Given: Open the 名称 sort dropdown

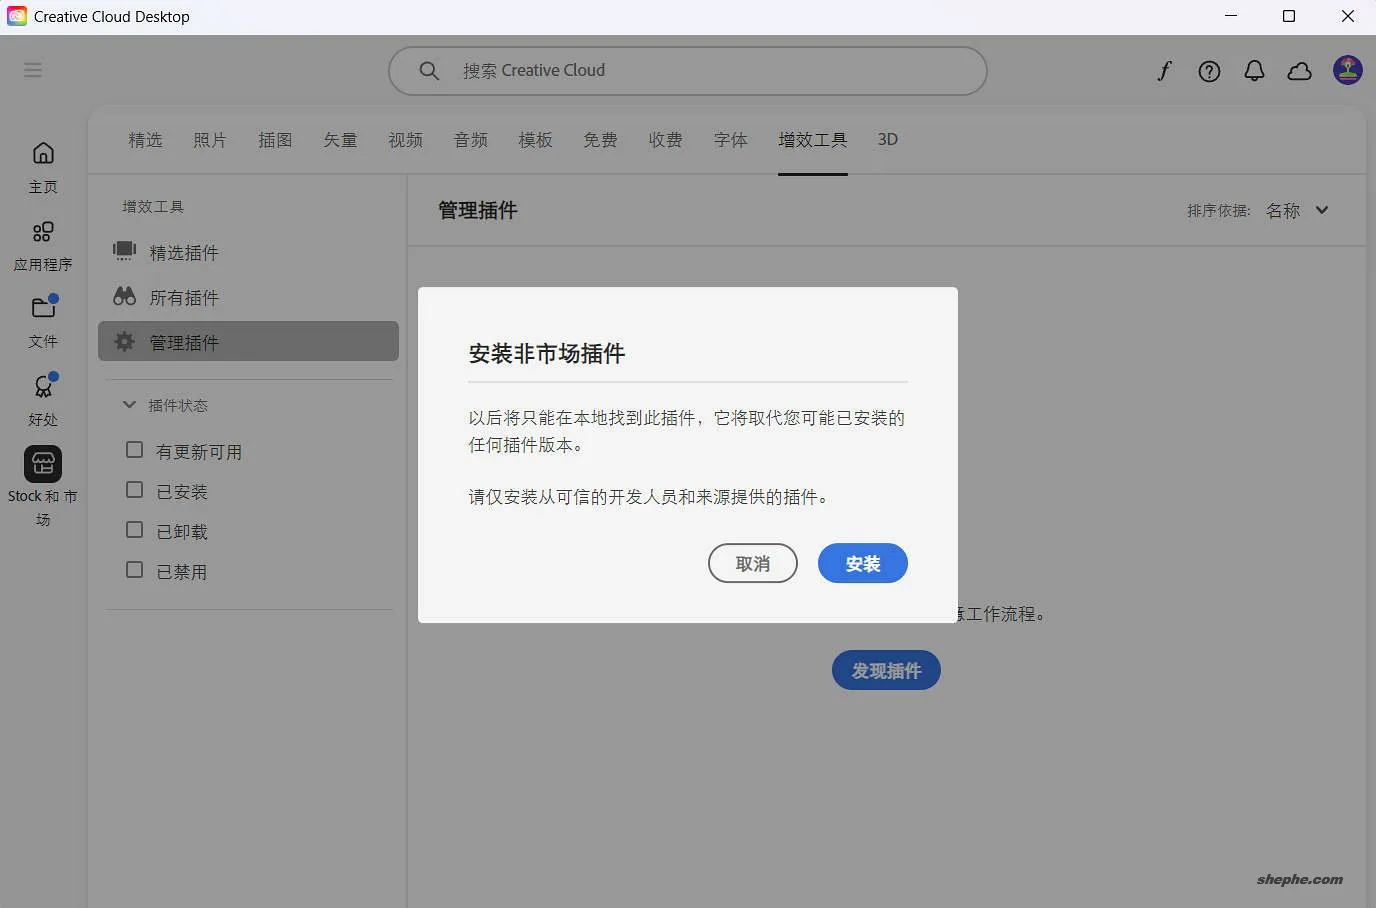Looking at the screenshot, I should (1297, 210).
